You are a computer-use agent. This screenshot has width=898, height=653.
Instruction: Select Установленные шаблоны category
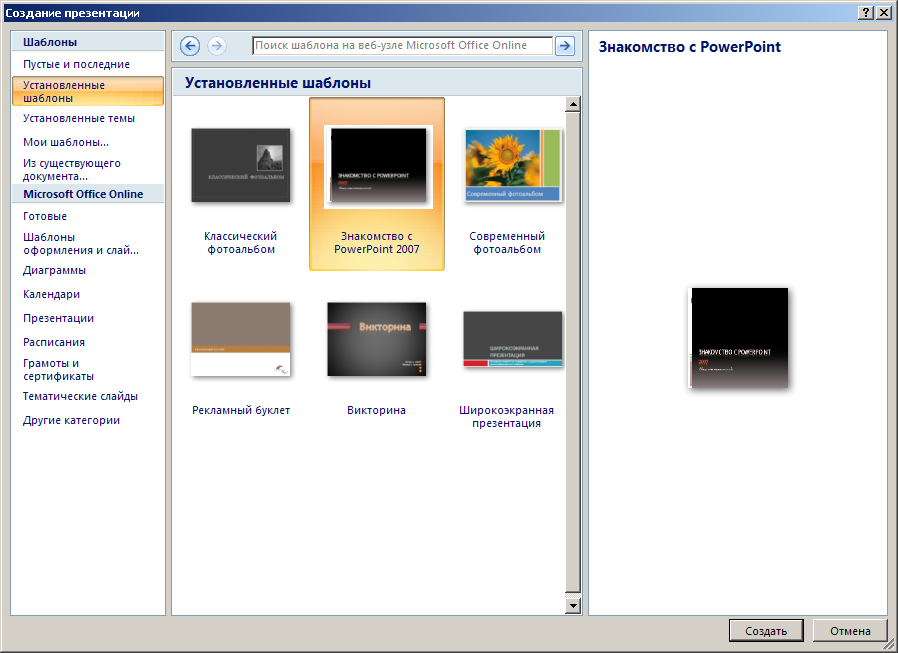coord(88,92)
